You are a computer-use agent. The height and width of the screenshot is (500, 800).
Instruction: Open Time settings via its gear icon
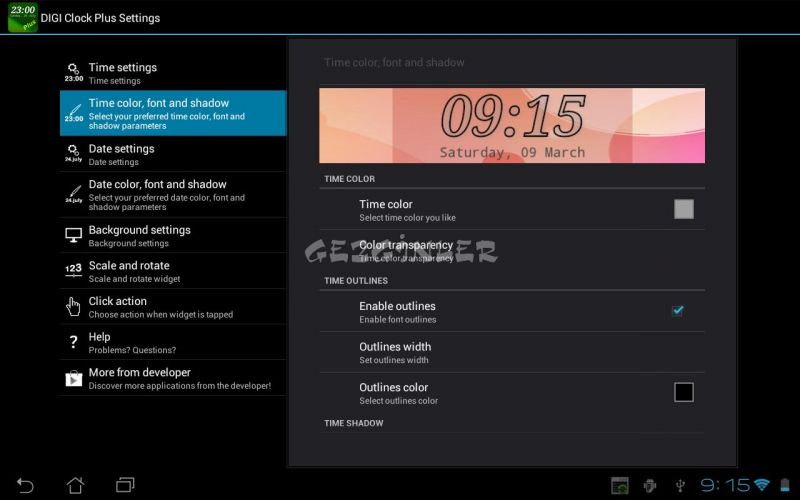73,72
